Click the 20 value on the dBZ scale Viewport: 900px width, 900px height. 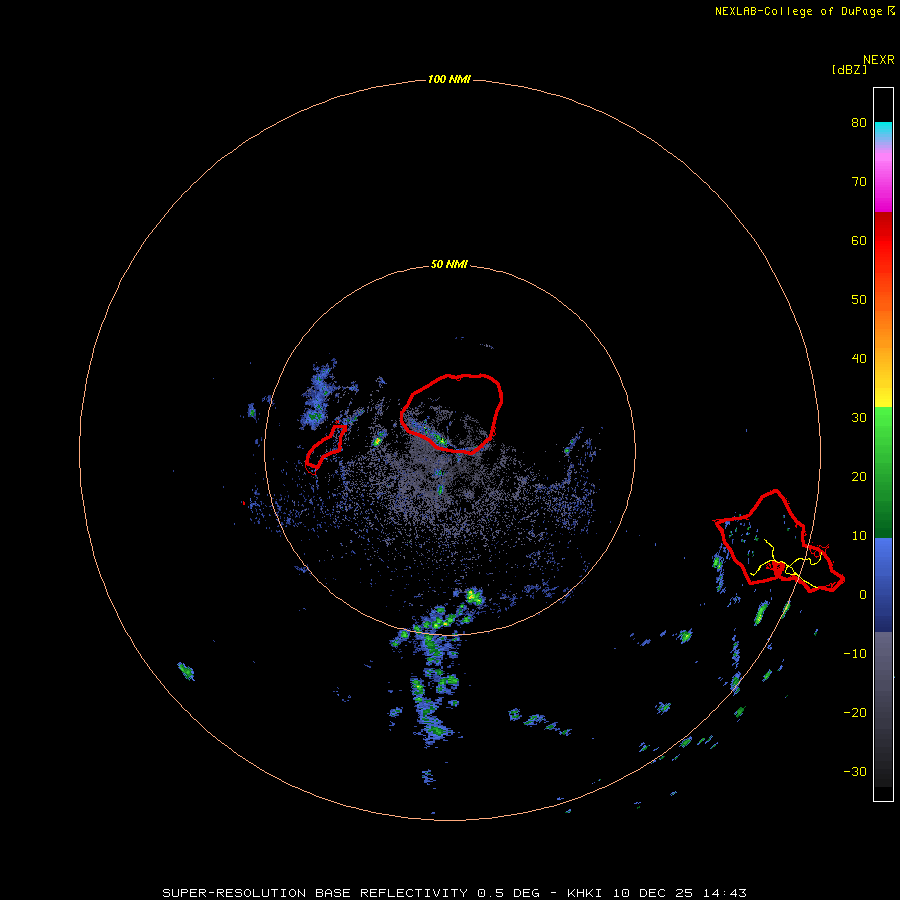[x=859, y=476]
